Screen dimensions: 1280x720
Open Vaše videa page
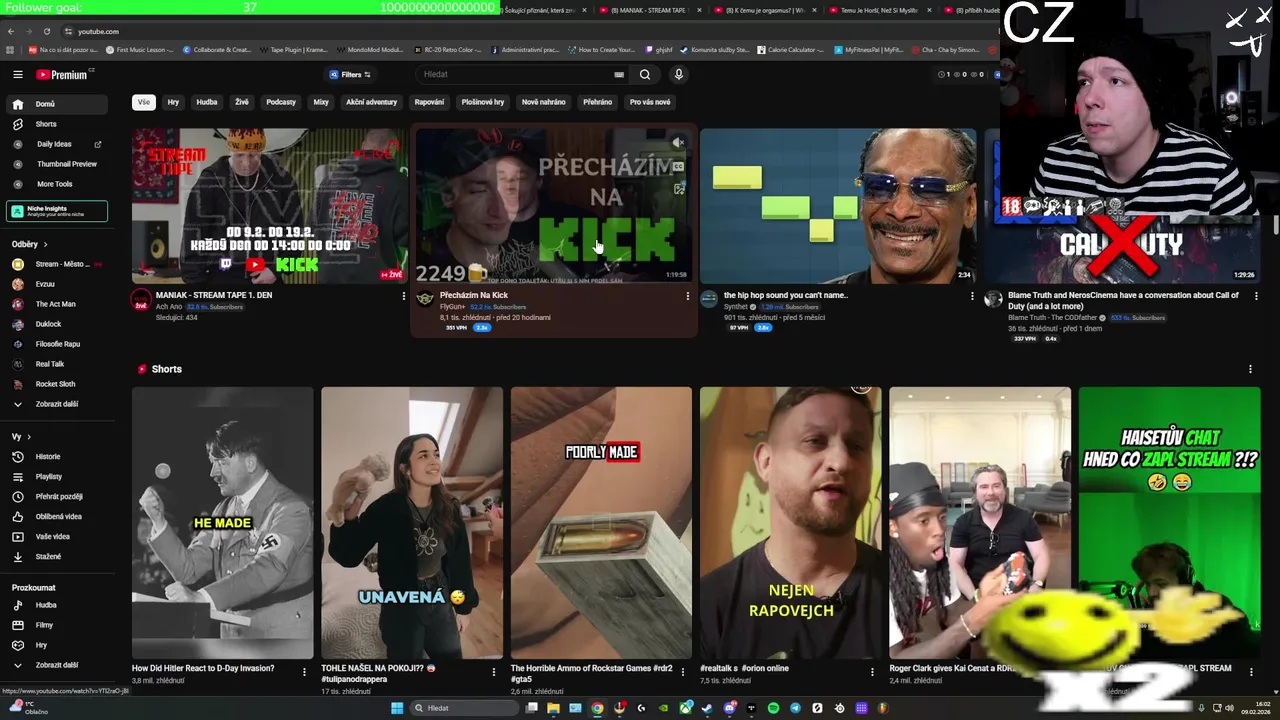[57, 537]
